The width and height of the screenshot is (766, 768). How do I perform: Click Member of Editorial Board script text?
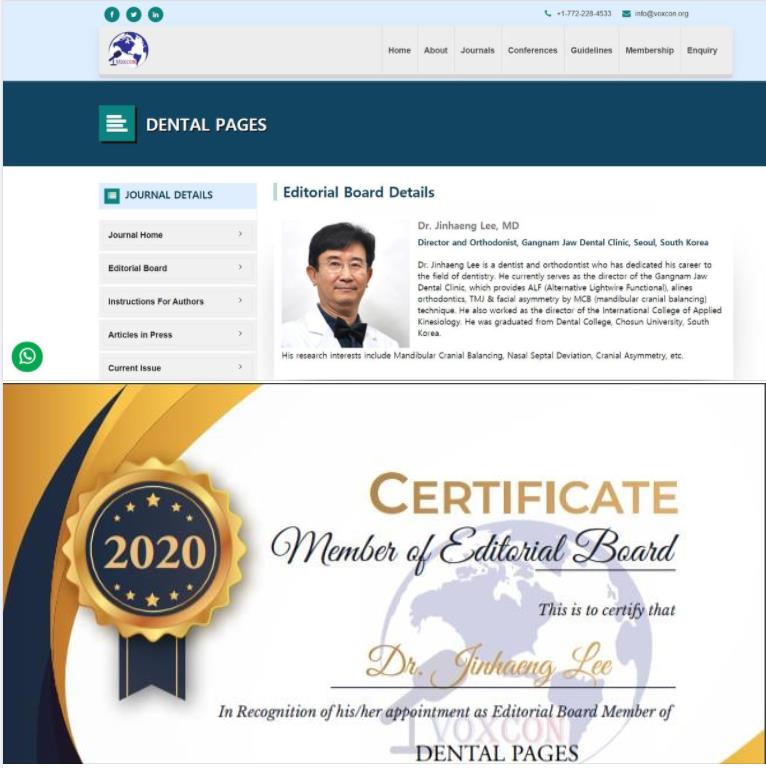coord(474,549)
